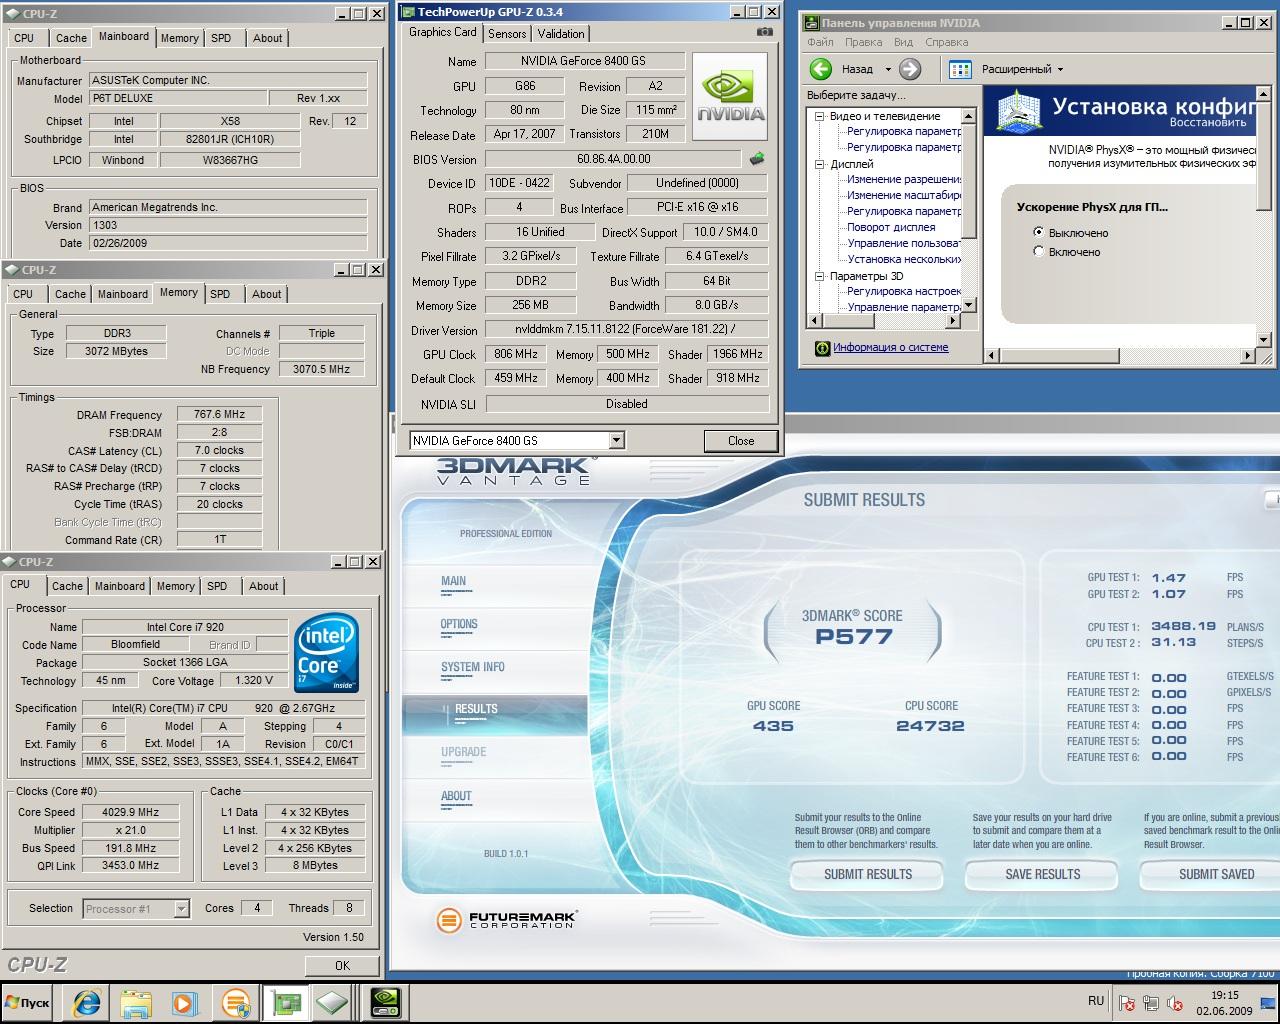Click the 3DMark Vantage logo

click(516, 471)
